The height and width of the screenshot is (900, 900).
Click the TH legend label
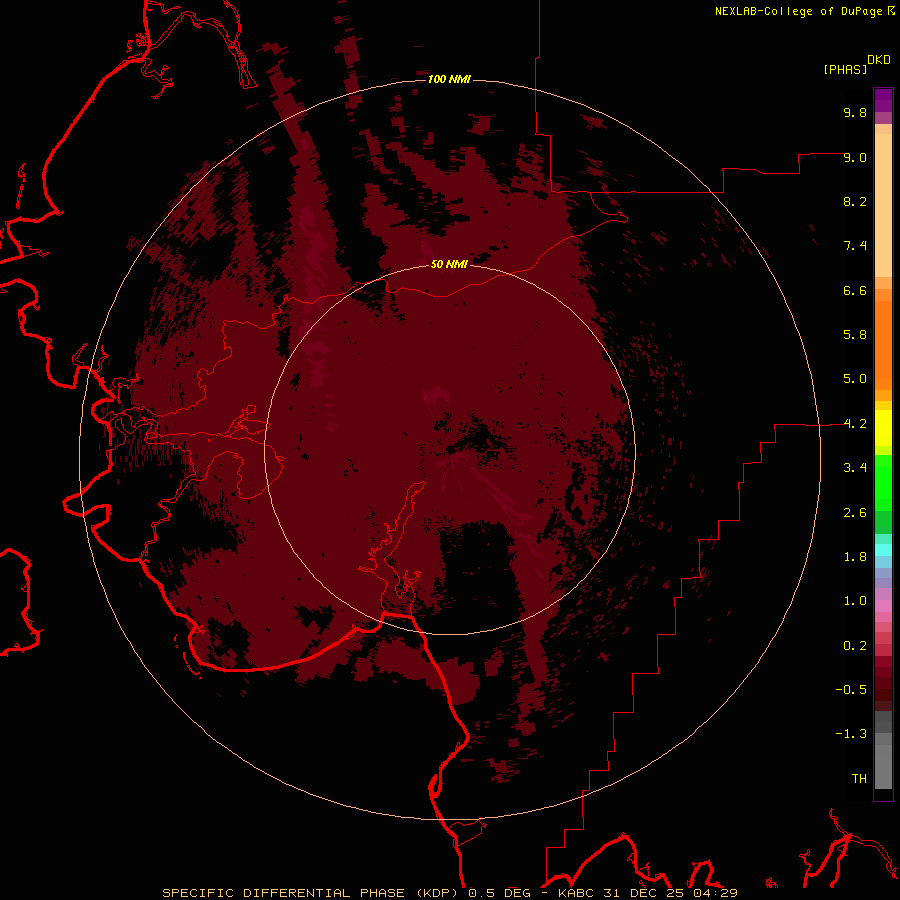click(x=859, y=779)
